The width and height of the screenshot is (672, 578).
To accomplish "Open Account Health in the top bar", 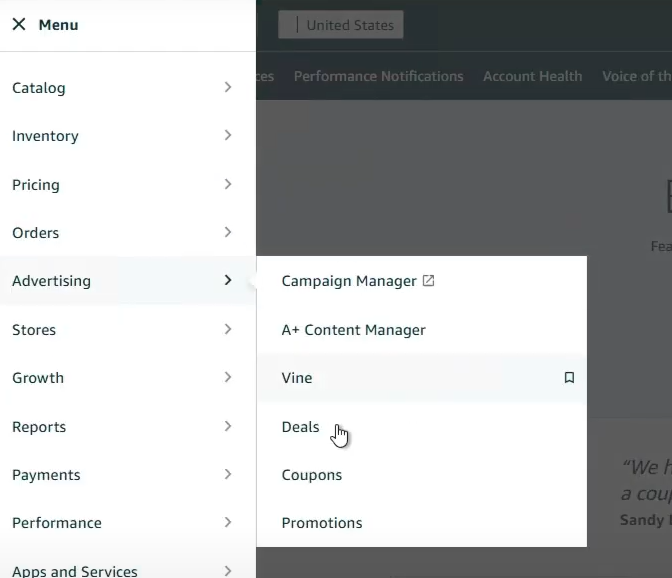I will (x=533, y=76).
